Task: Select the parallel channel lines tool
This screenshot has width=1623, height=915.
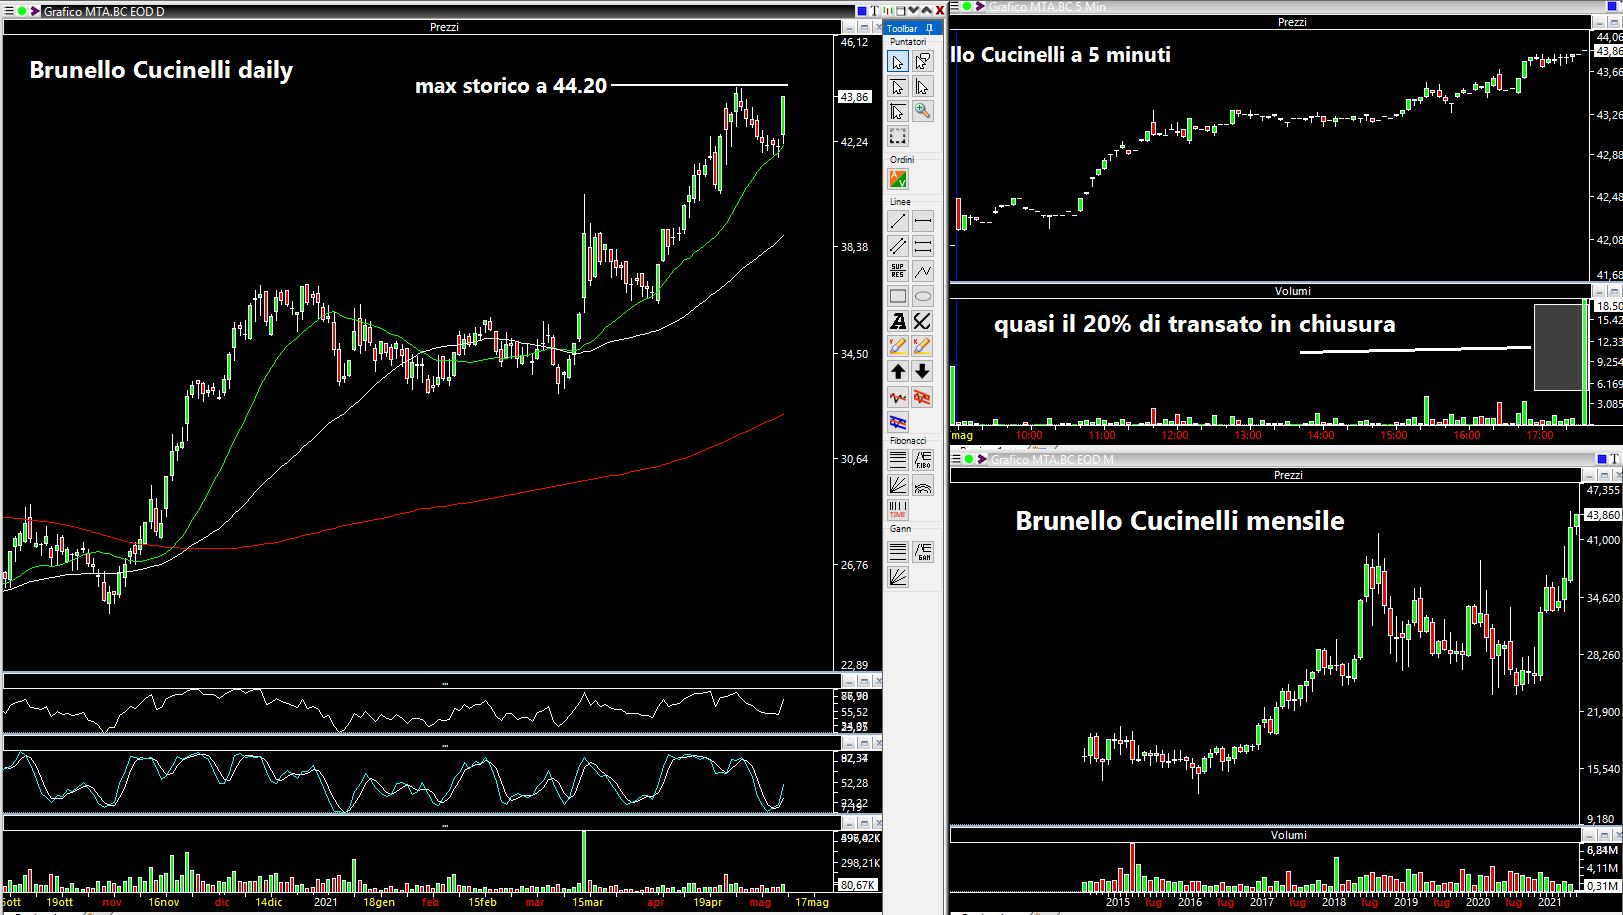Action: (x=898, y=245)
